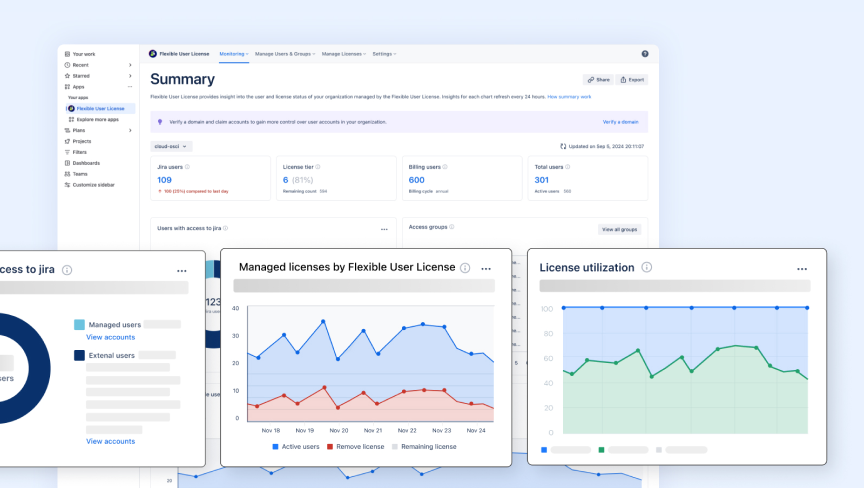Open the Manage Licenses dropdown menu

(x=344, y=54)
